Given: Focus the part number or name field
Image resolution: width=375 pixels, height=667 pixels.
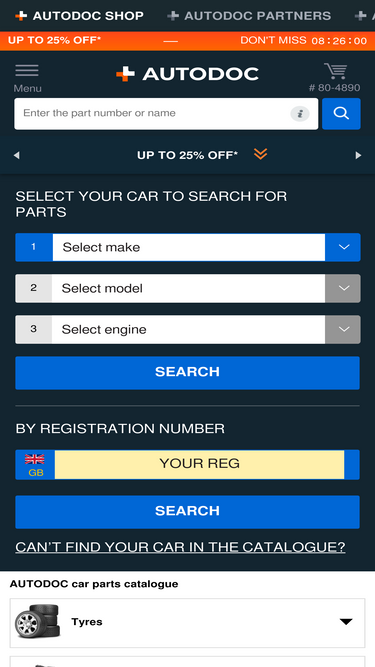Looking at the screenshot, I should 153,114.
